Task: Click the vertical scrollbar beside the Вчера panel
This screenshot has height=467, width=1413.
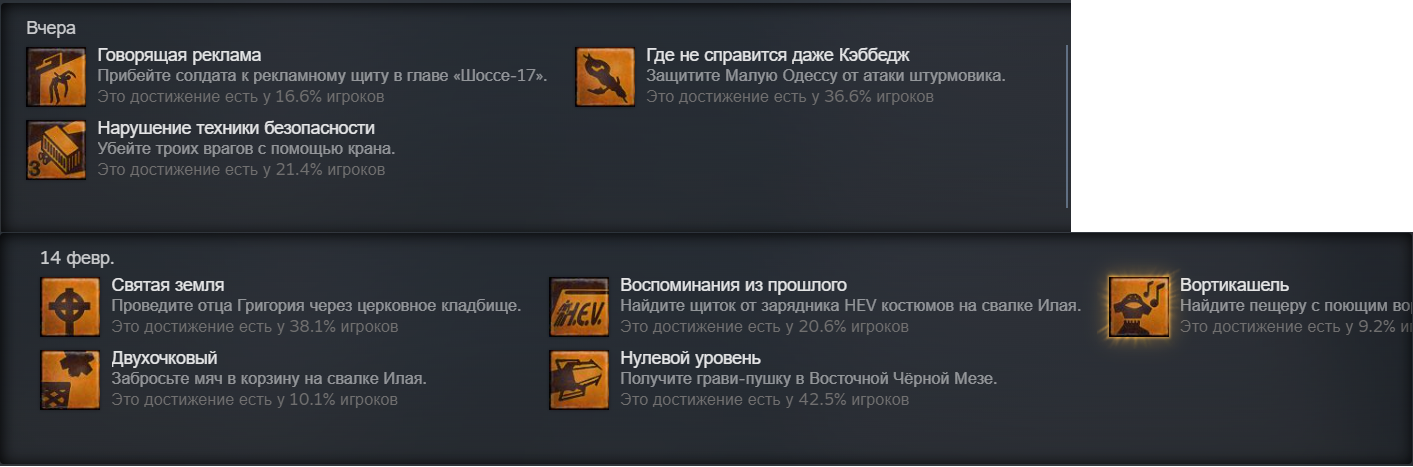Action: 1067,125
